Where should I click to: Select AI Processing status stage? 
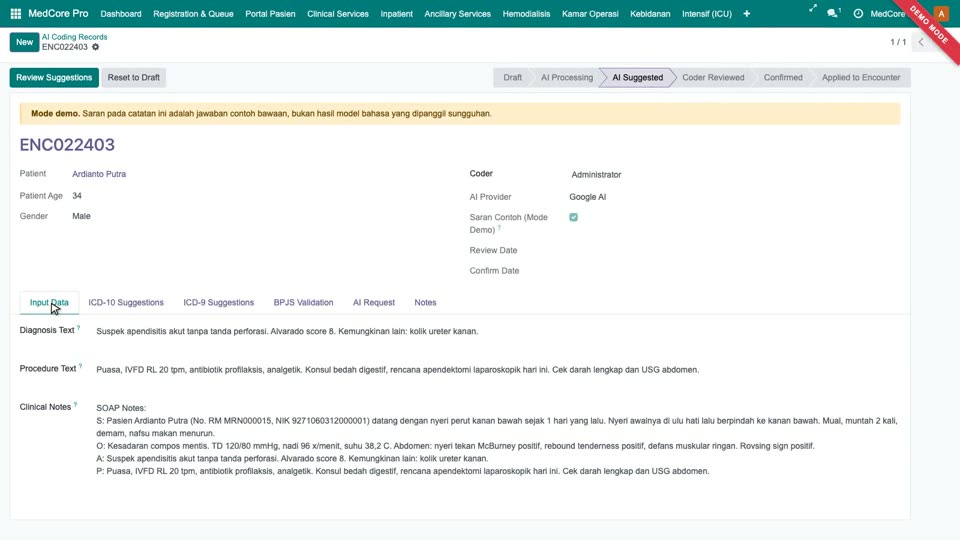pos(566,78)
